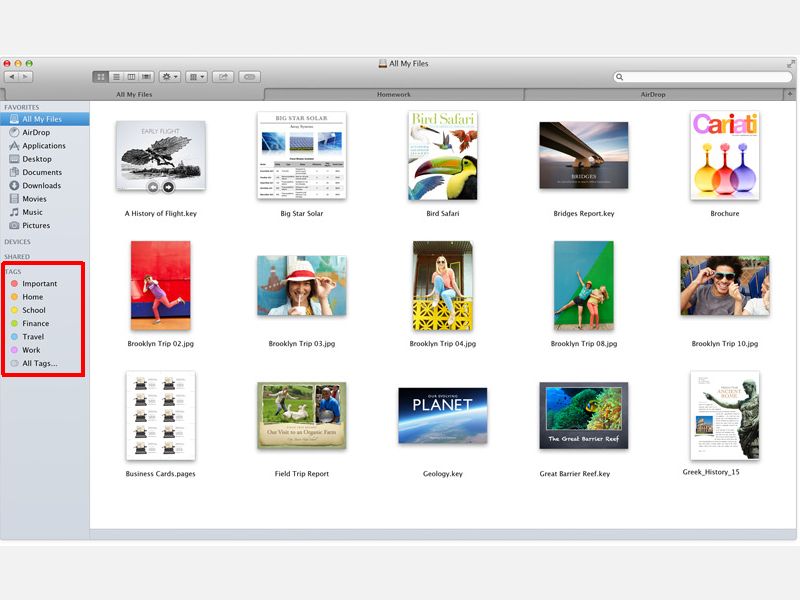The height and width of the screenshot is (600, 800).
Task: Open the Action gear dropdown
Action: point(169,77)
